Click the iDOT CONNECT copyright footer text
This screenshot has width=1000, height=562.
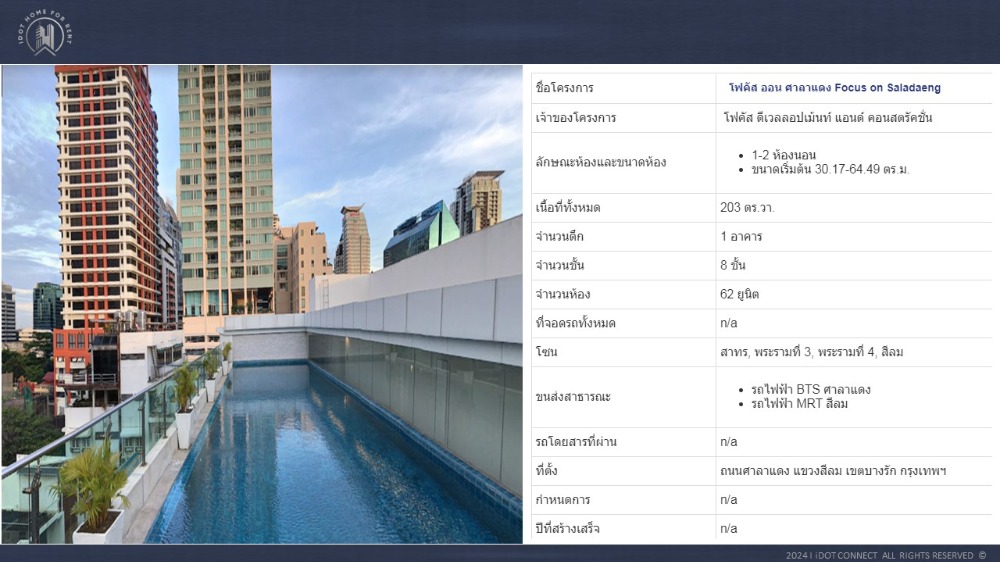(x=885, y=555)
